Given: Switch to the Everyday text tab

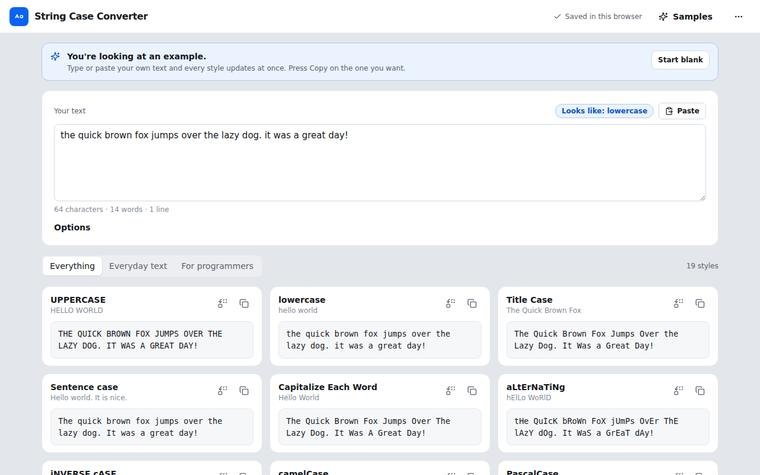Looking at the screenshot, I should 138,266.
